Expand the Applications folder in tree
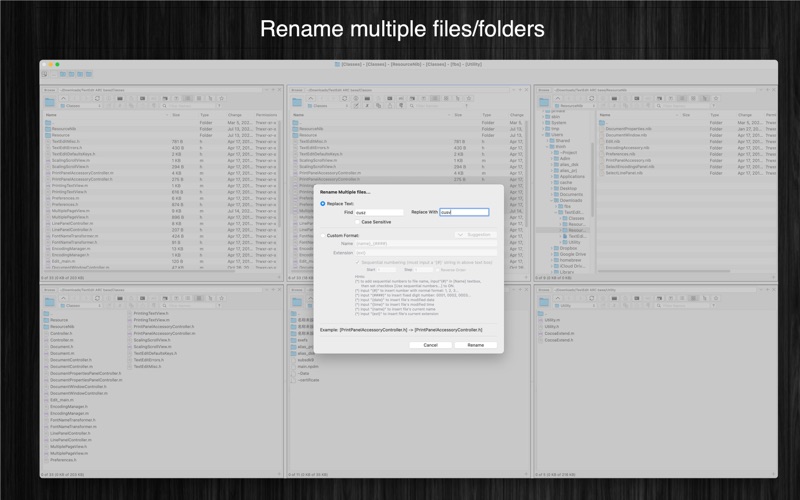The width and height of the screenshot is (800, 500). (552, 177)
